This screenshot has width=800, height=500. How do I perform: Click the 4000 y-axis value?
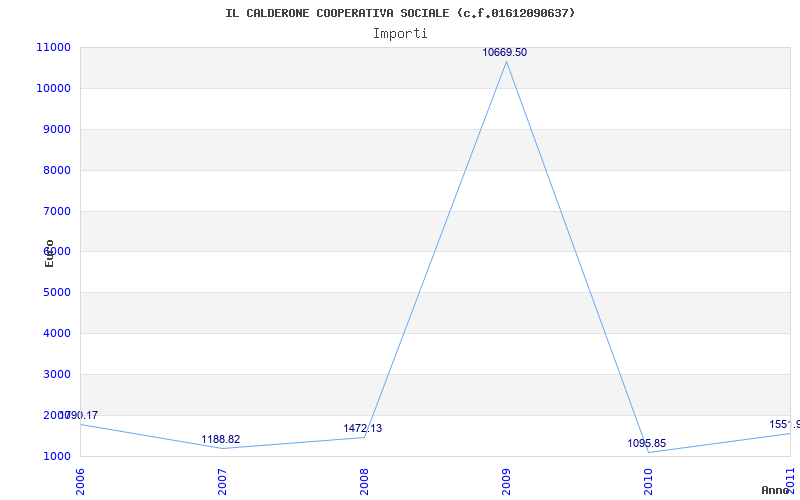point(56,333)
